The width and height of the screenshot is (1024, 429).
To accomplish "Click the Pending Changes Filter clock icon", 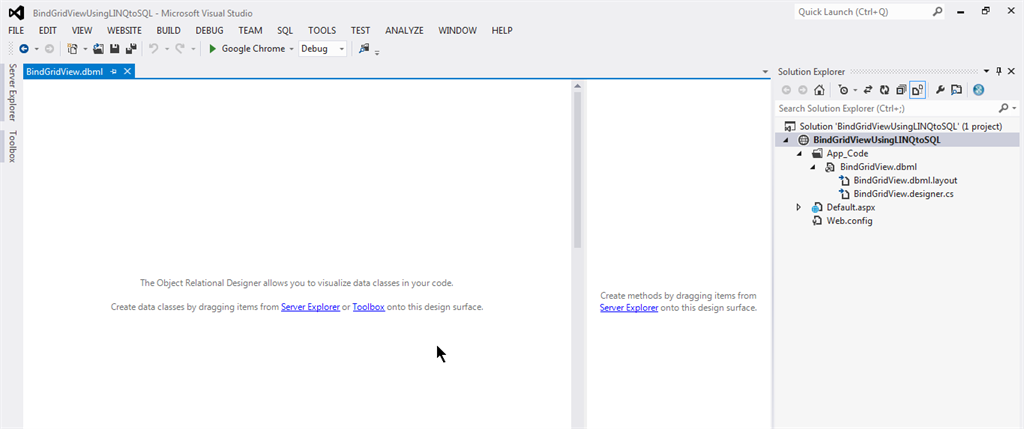I will [844, 90].
